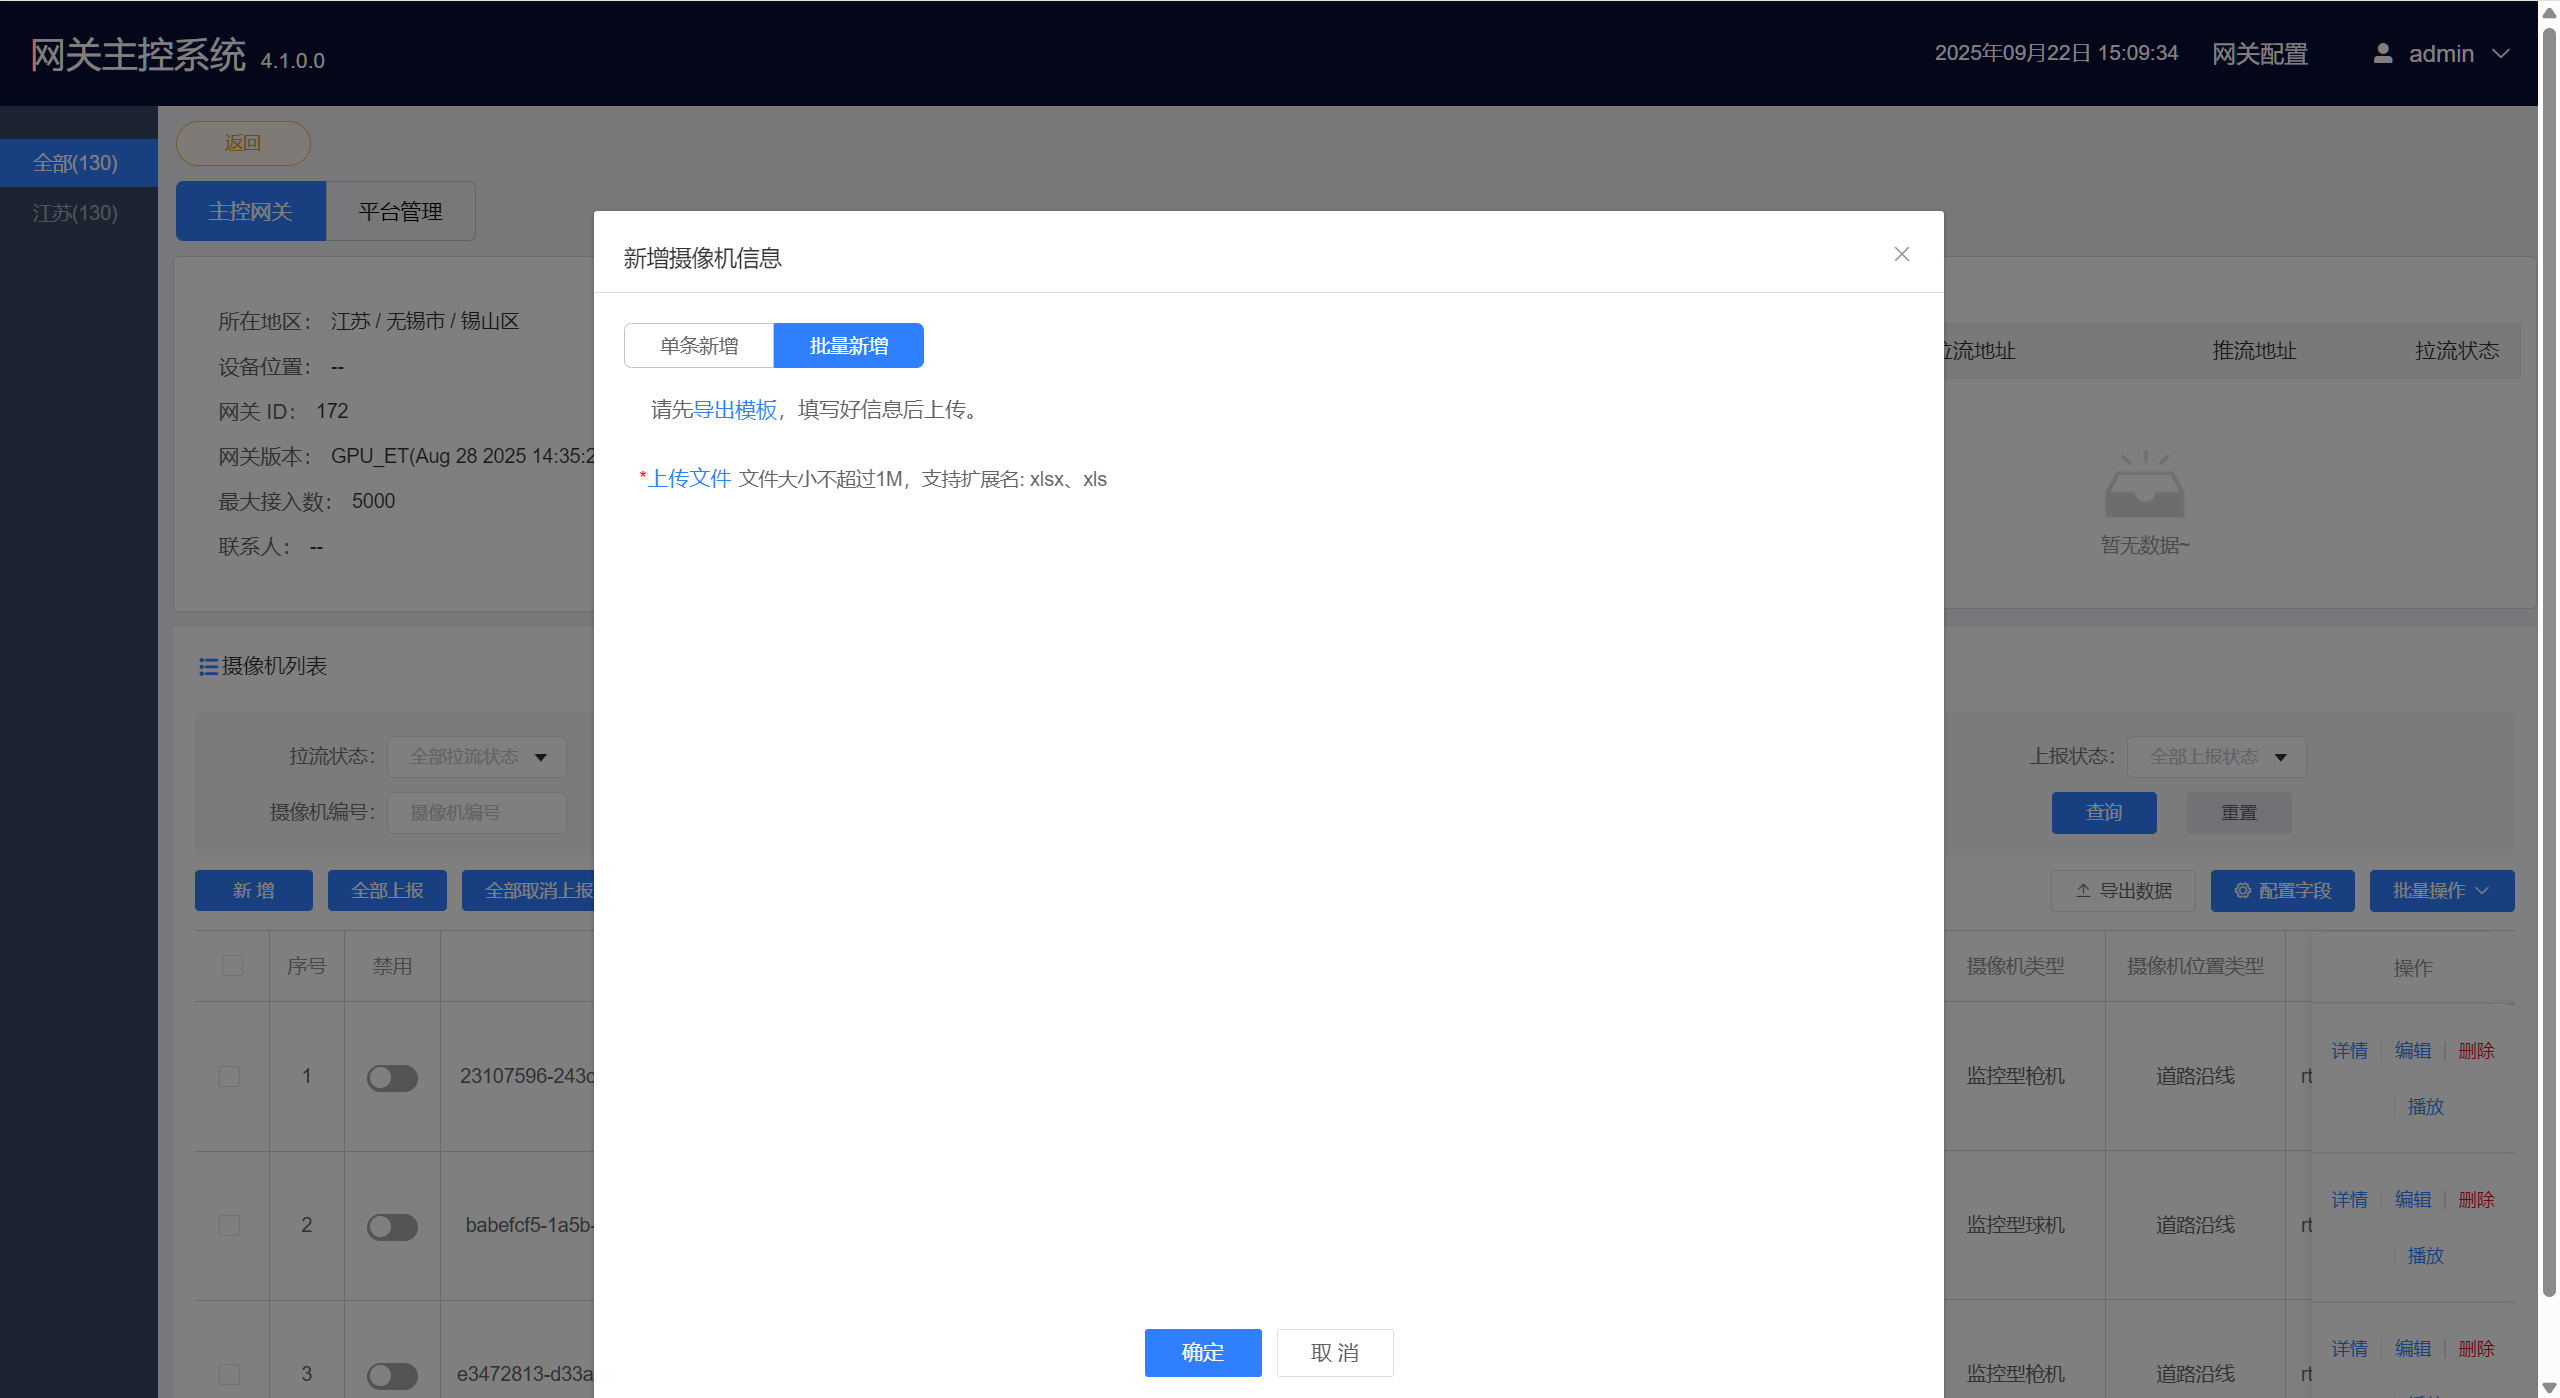The image size is (2560, 1398).
Task: Open the 导出模板 link
Action: point(735,410)
